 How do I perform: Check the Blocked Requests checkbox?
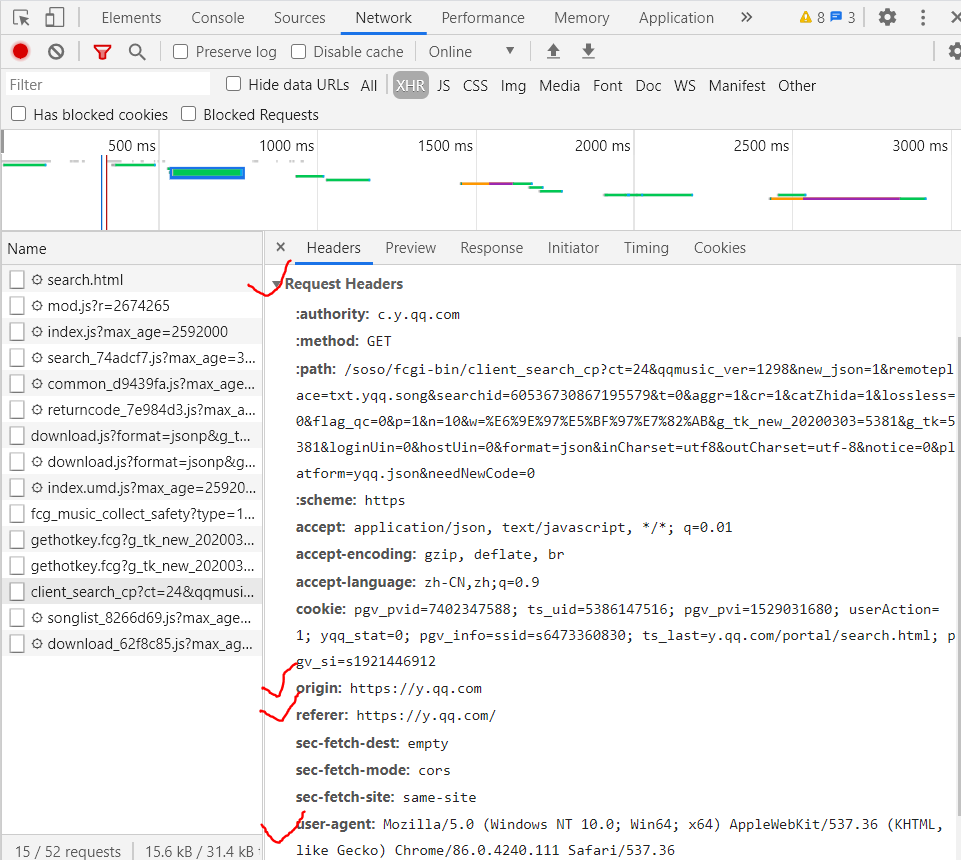(189, 114)
